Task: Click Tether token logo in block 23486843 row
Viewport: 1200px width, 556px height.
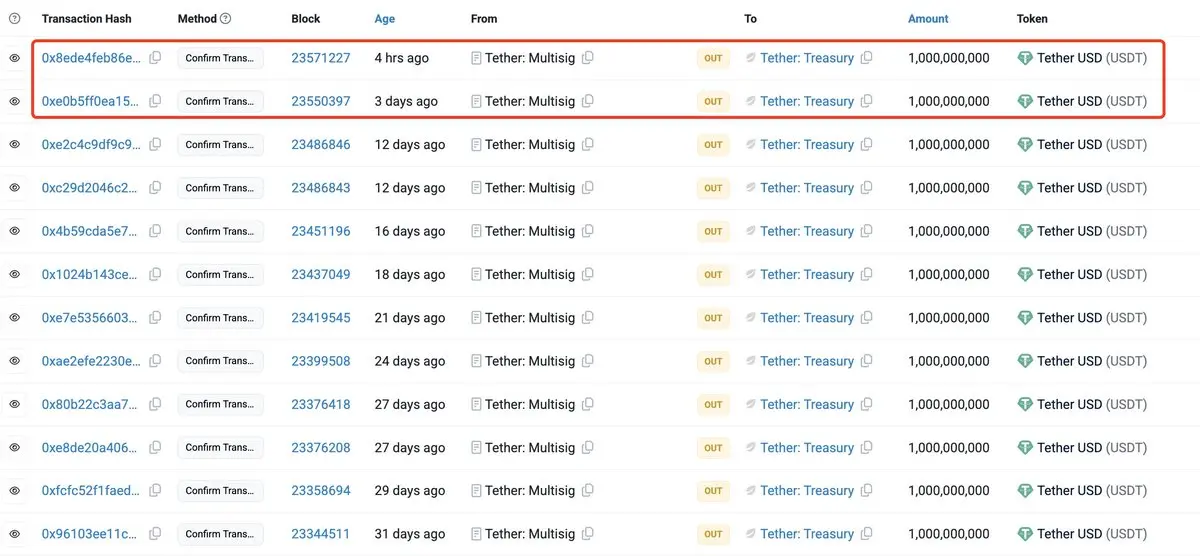Action: point(1025,188)
